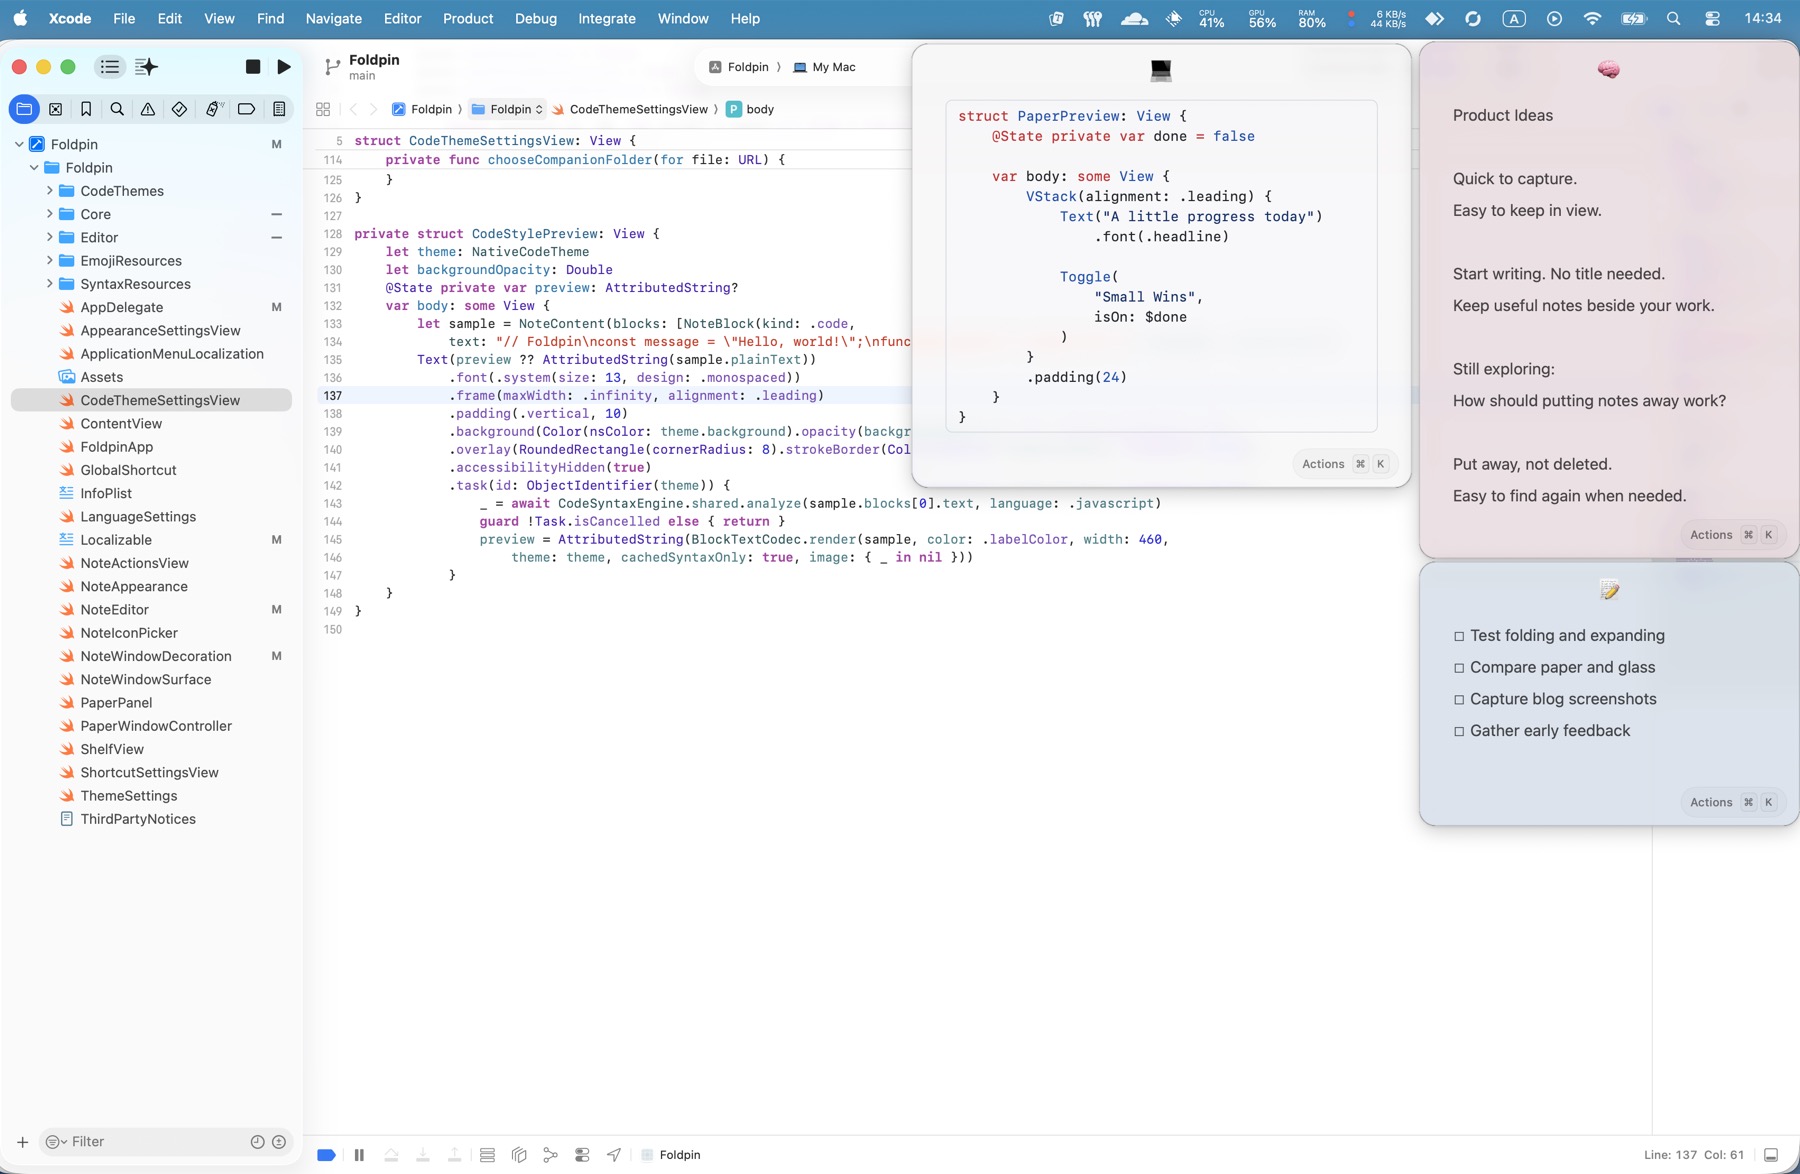
Task: Check 'Test folding and expanding' checkbox
Action: [1459, 636]
